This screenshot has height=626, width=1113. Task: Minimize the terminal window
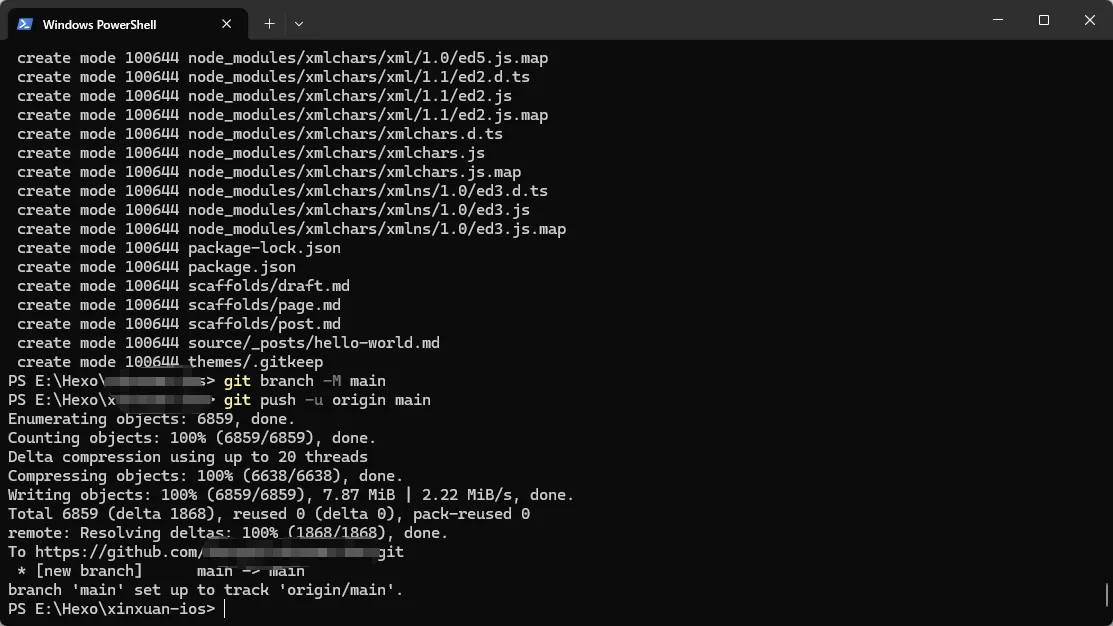pyautogui.click(x=997, y=20)
